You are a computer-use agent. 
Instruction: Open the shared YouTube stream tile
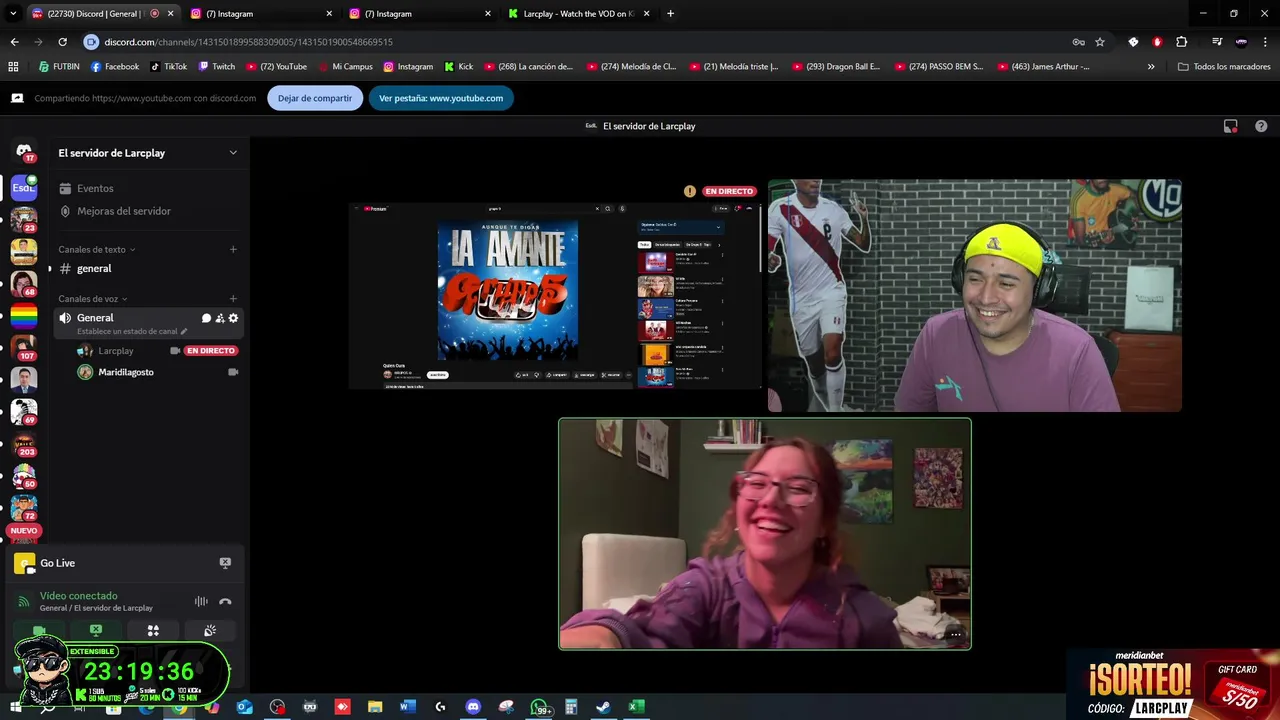555,296
